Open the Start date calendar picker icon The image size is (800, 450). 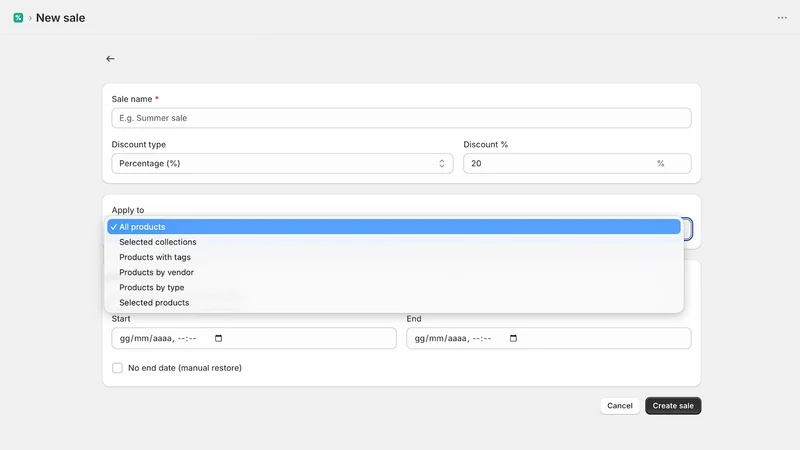(x=218, y=338)
